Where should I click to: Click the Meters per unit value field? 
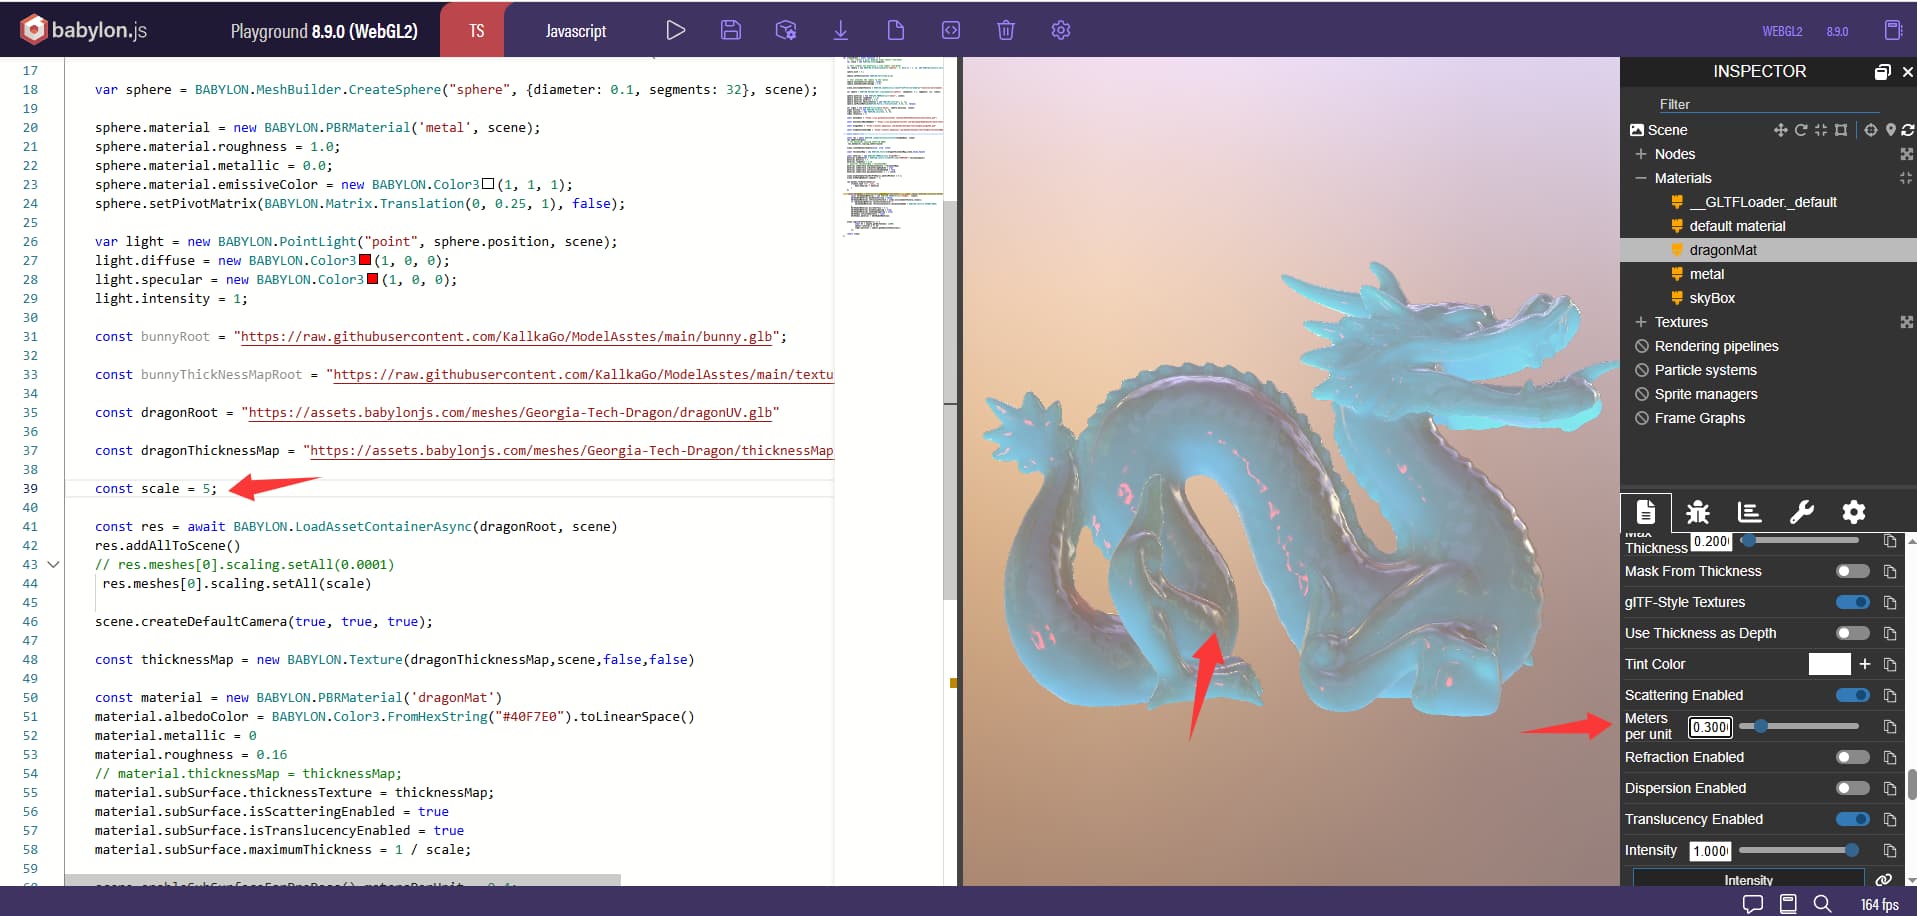pos(1710,727)
